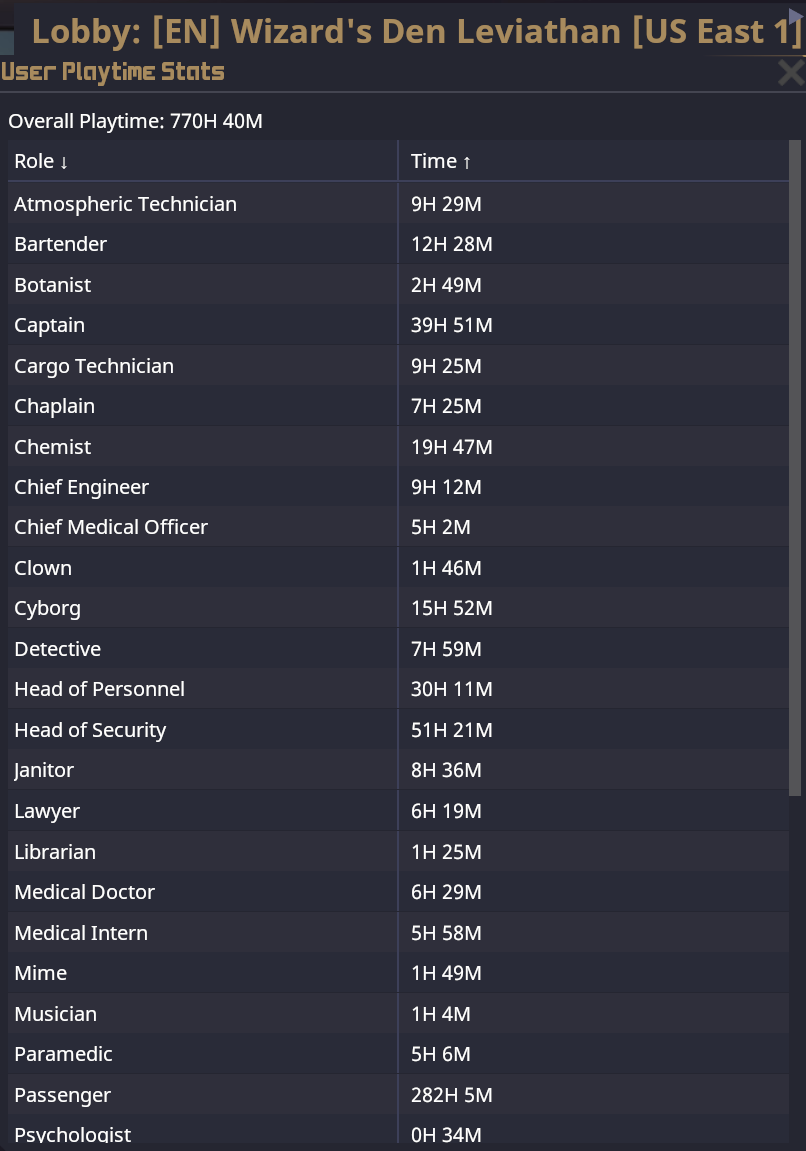Click the Passenger 282H 5M time cell
The width and height of the screenshot is (806, 1151).
[452, 1095]
